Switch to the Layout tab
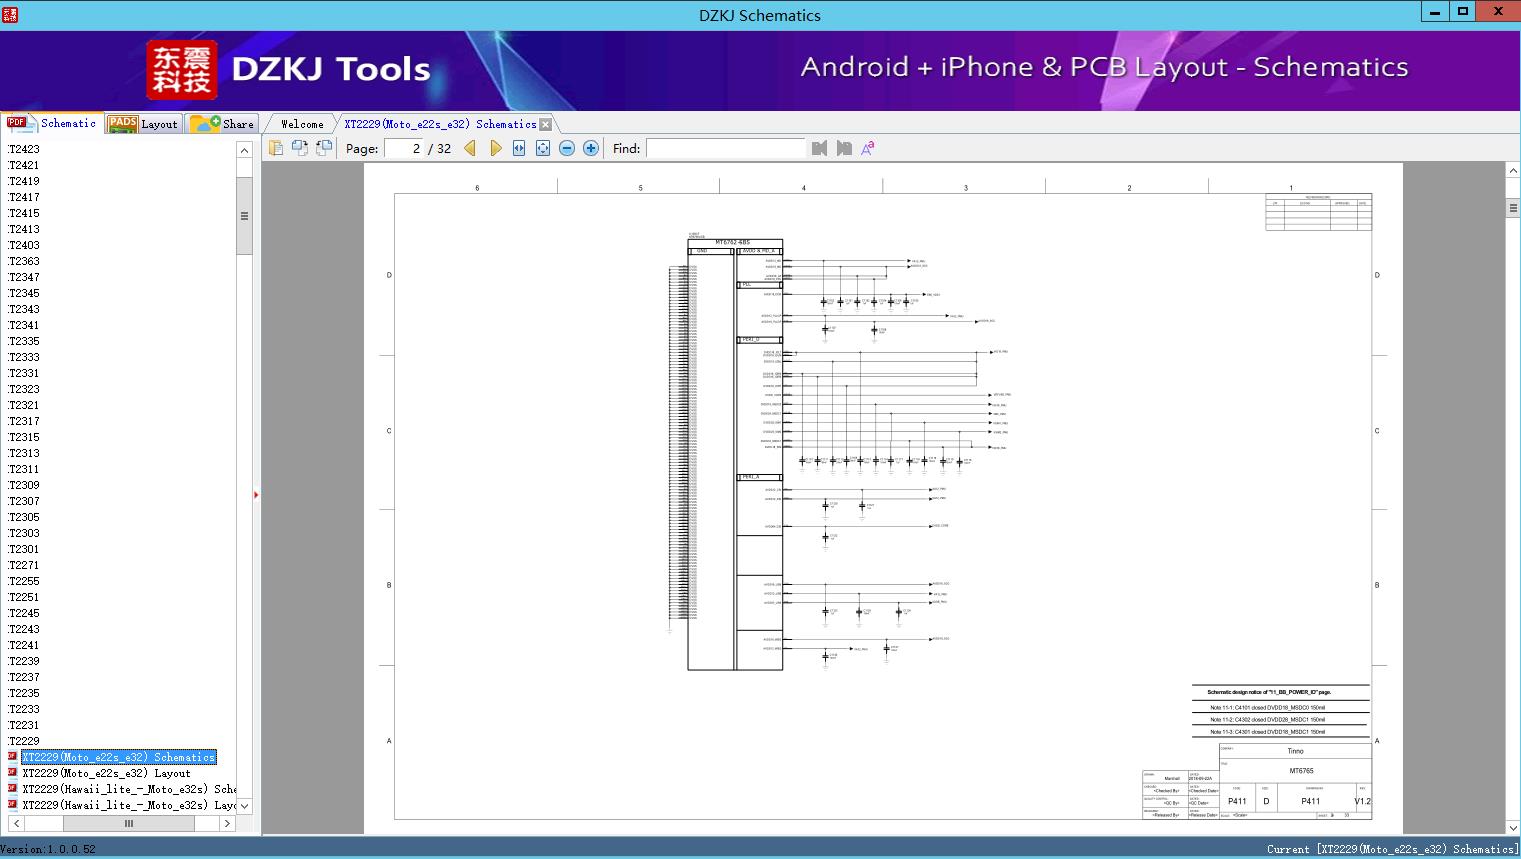 click(144, 124)
